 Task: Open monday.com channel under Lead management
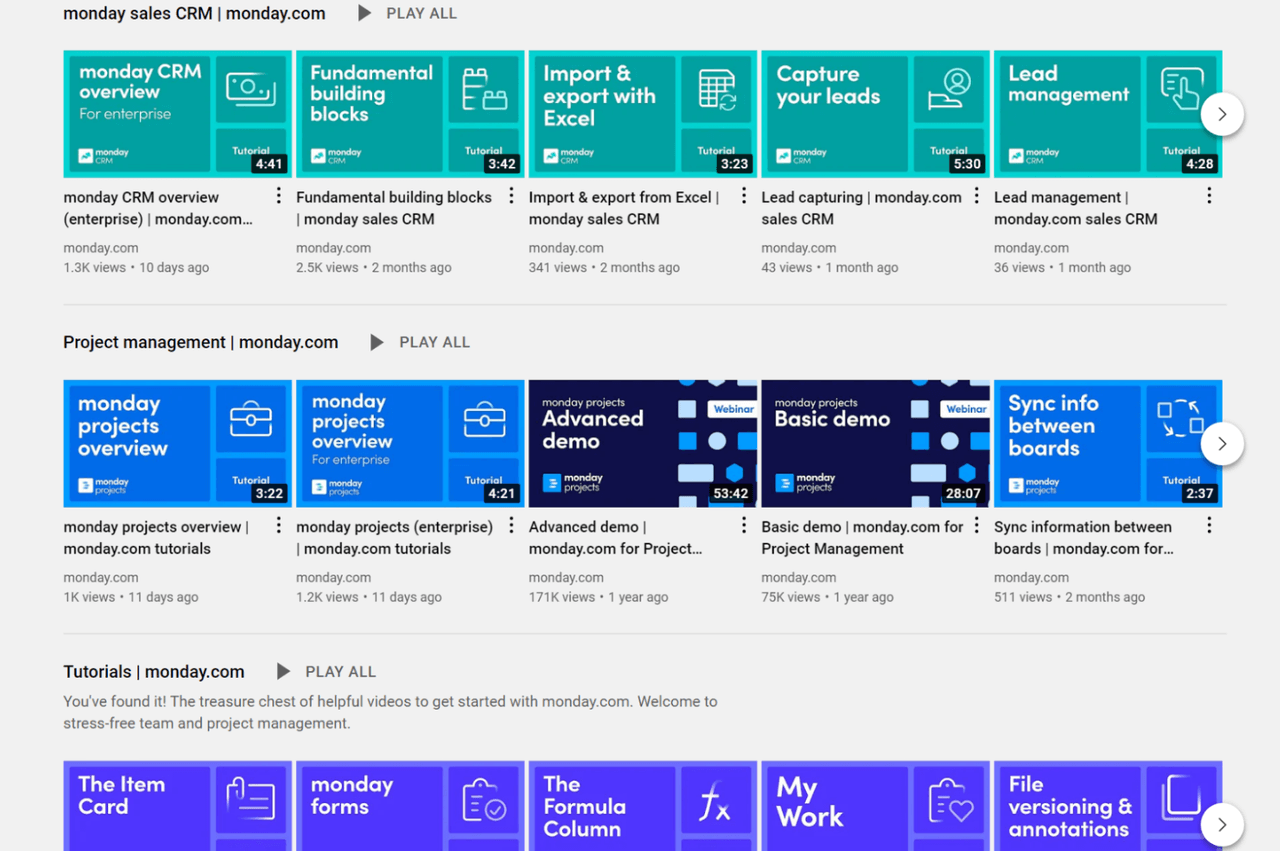1032,248
